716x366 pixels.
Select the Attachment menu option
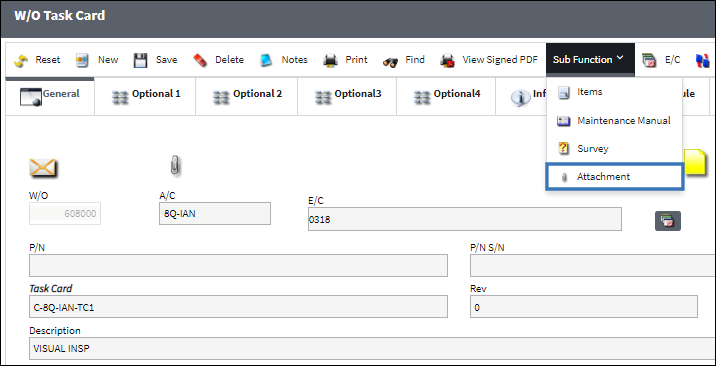coord(614,177)
